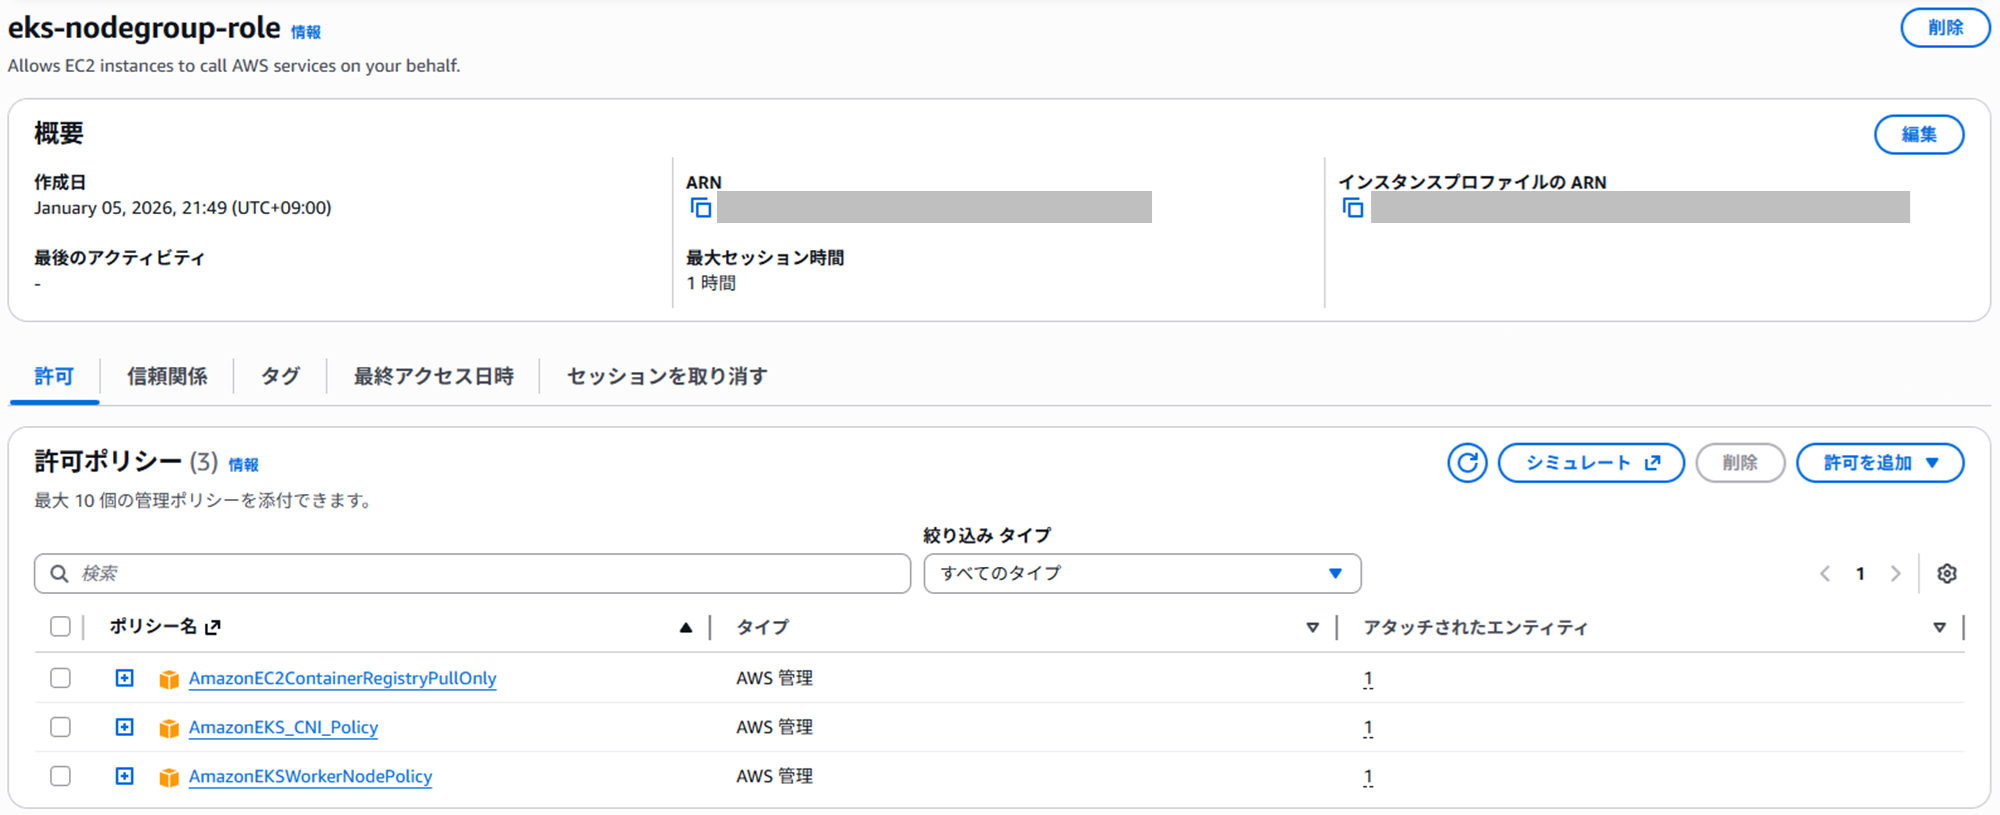This screenshot has height=815, width=2000.
Task: Open the AmazonEC2ContainerRegistryPullOnly policy link
Action: tap(342, 678)
